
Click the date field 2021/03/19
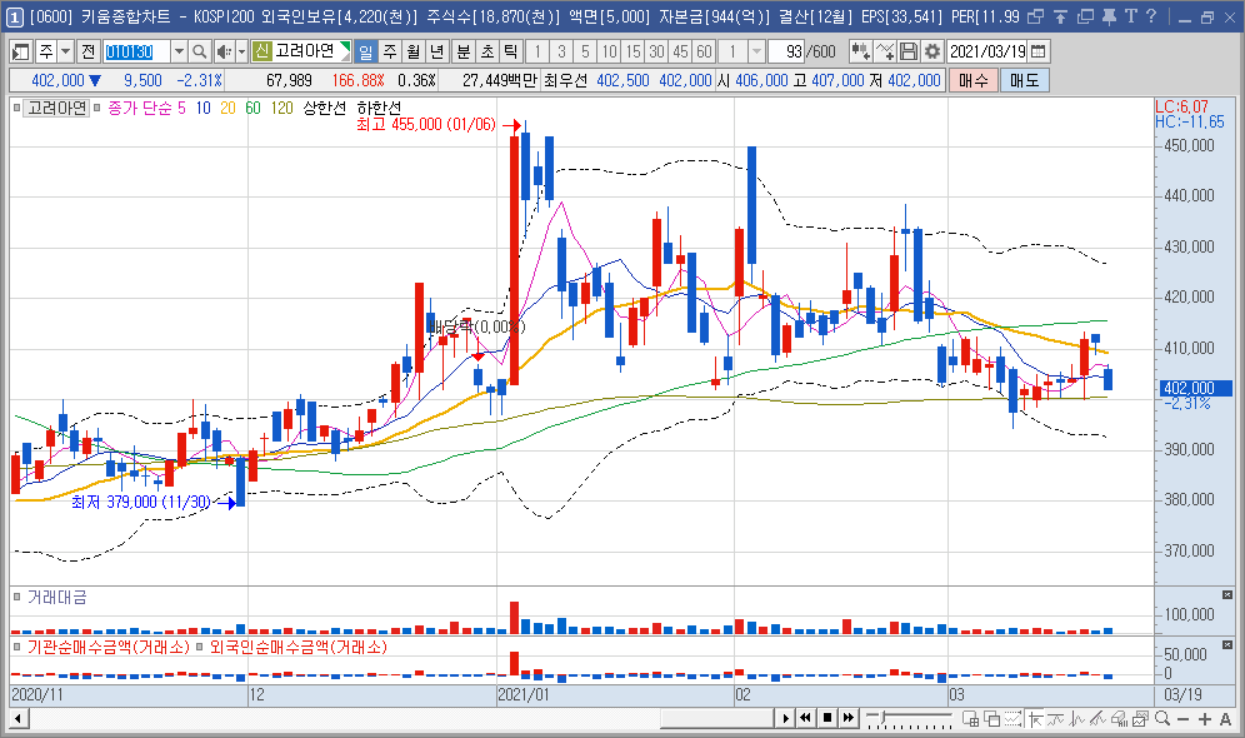987,51
